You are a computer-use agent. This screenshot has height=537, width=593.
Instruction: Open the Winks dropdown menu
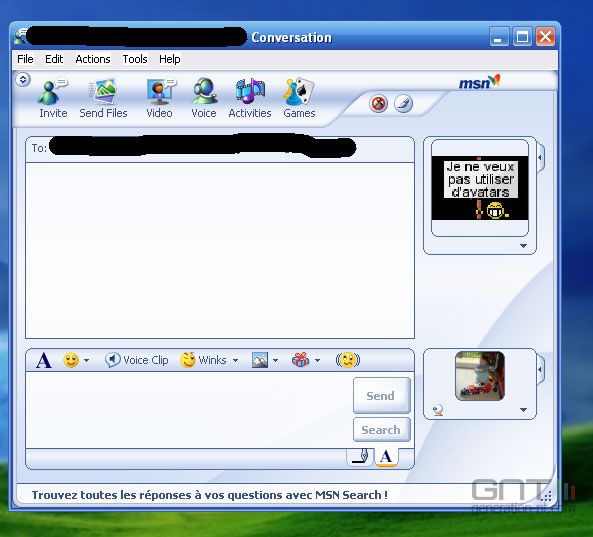209,360
